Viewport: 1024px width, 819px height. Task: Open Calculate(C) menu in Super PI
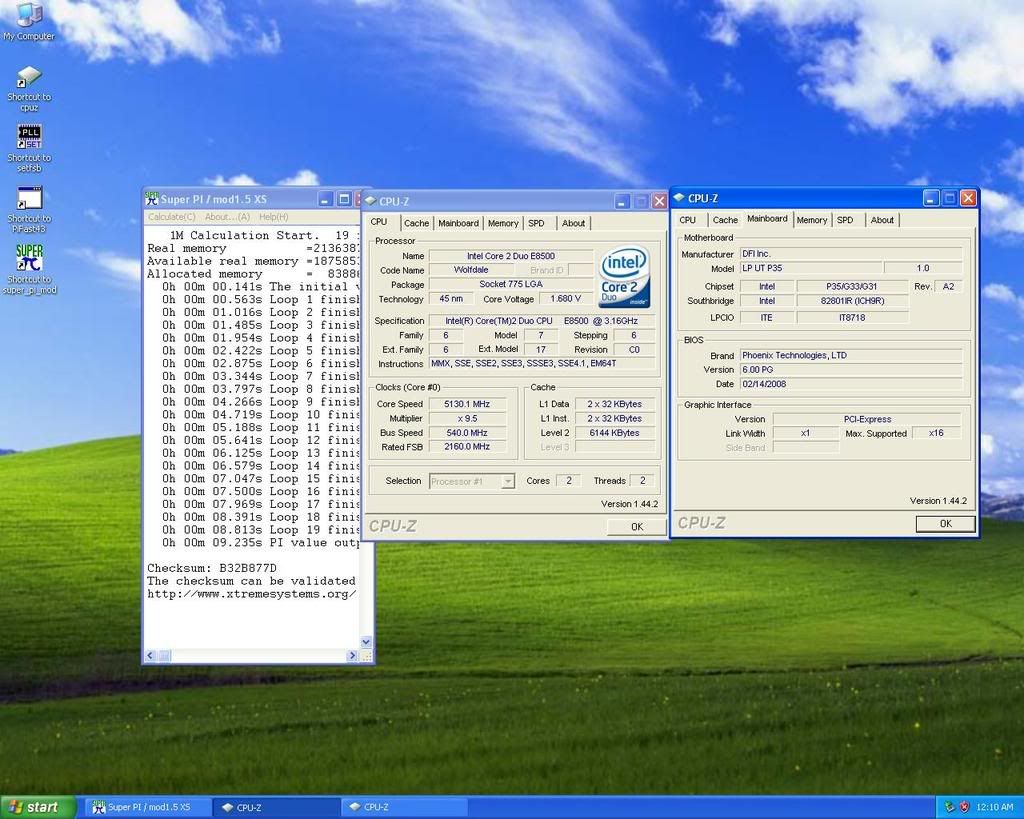point(171,217)
